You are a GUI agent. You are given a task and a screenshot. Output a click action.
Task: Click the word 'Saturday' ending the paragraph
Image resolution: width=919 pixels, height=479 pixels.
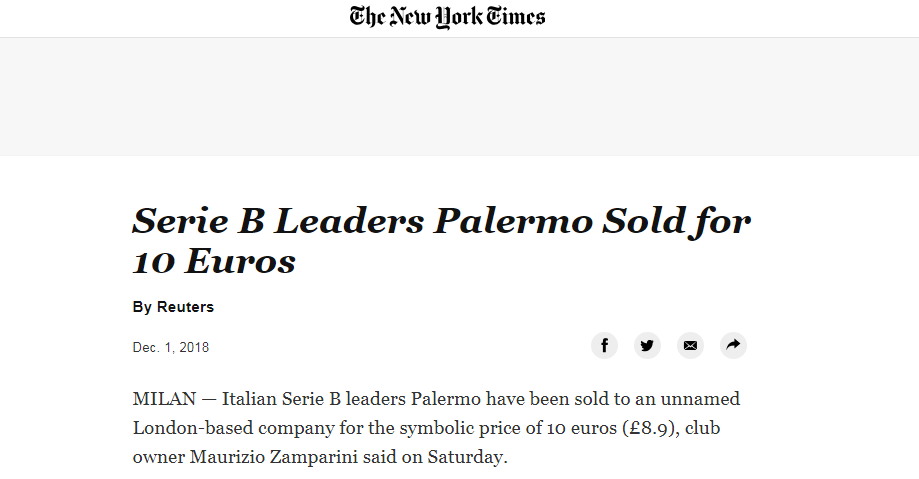(471, 458)
